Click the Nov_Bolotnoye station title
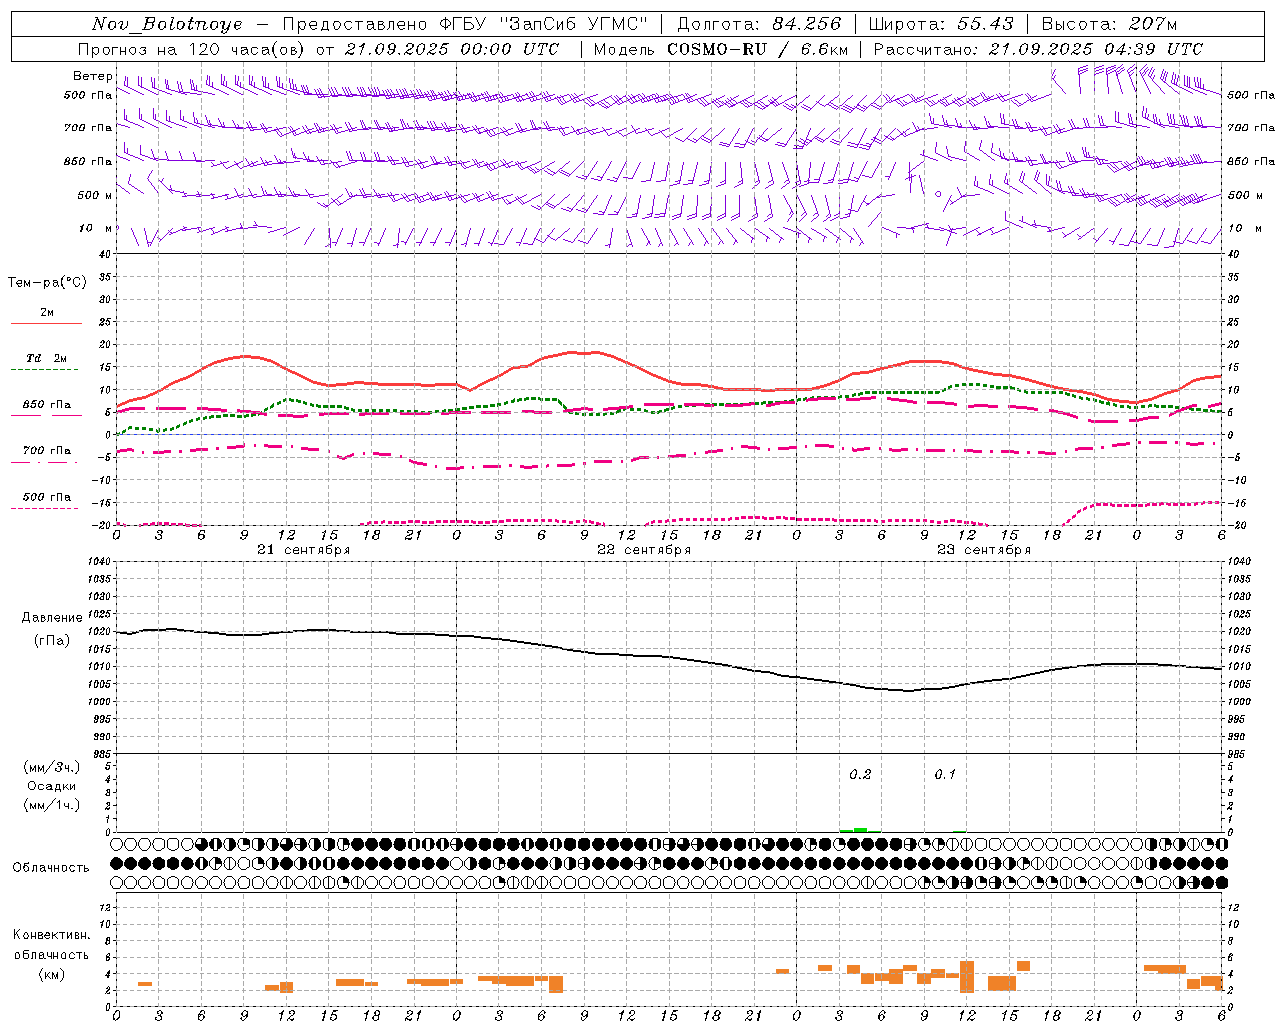1280x1024 pixels. [x=167, y=24]
